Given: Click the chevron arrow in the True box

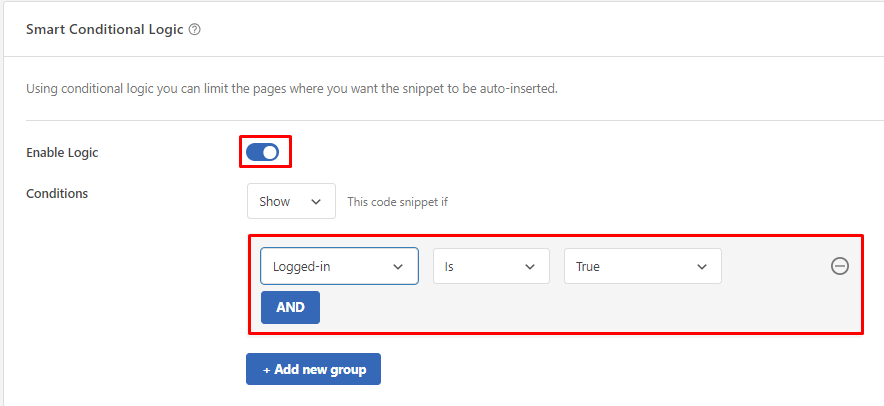Looking at the screenshot, I should pyautogui.click(x=702, y=267).
